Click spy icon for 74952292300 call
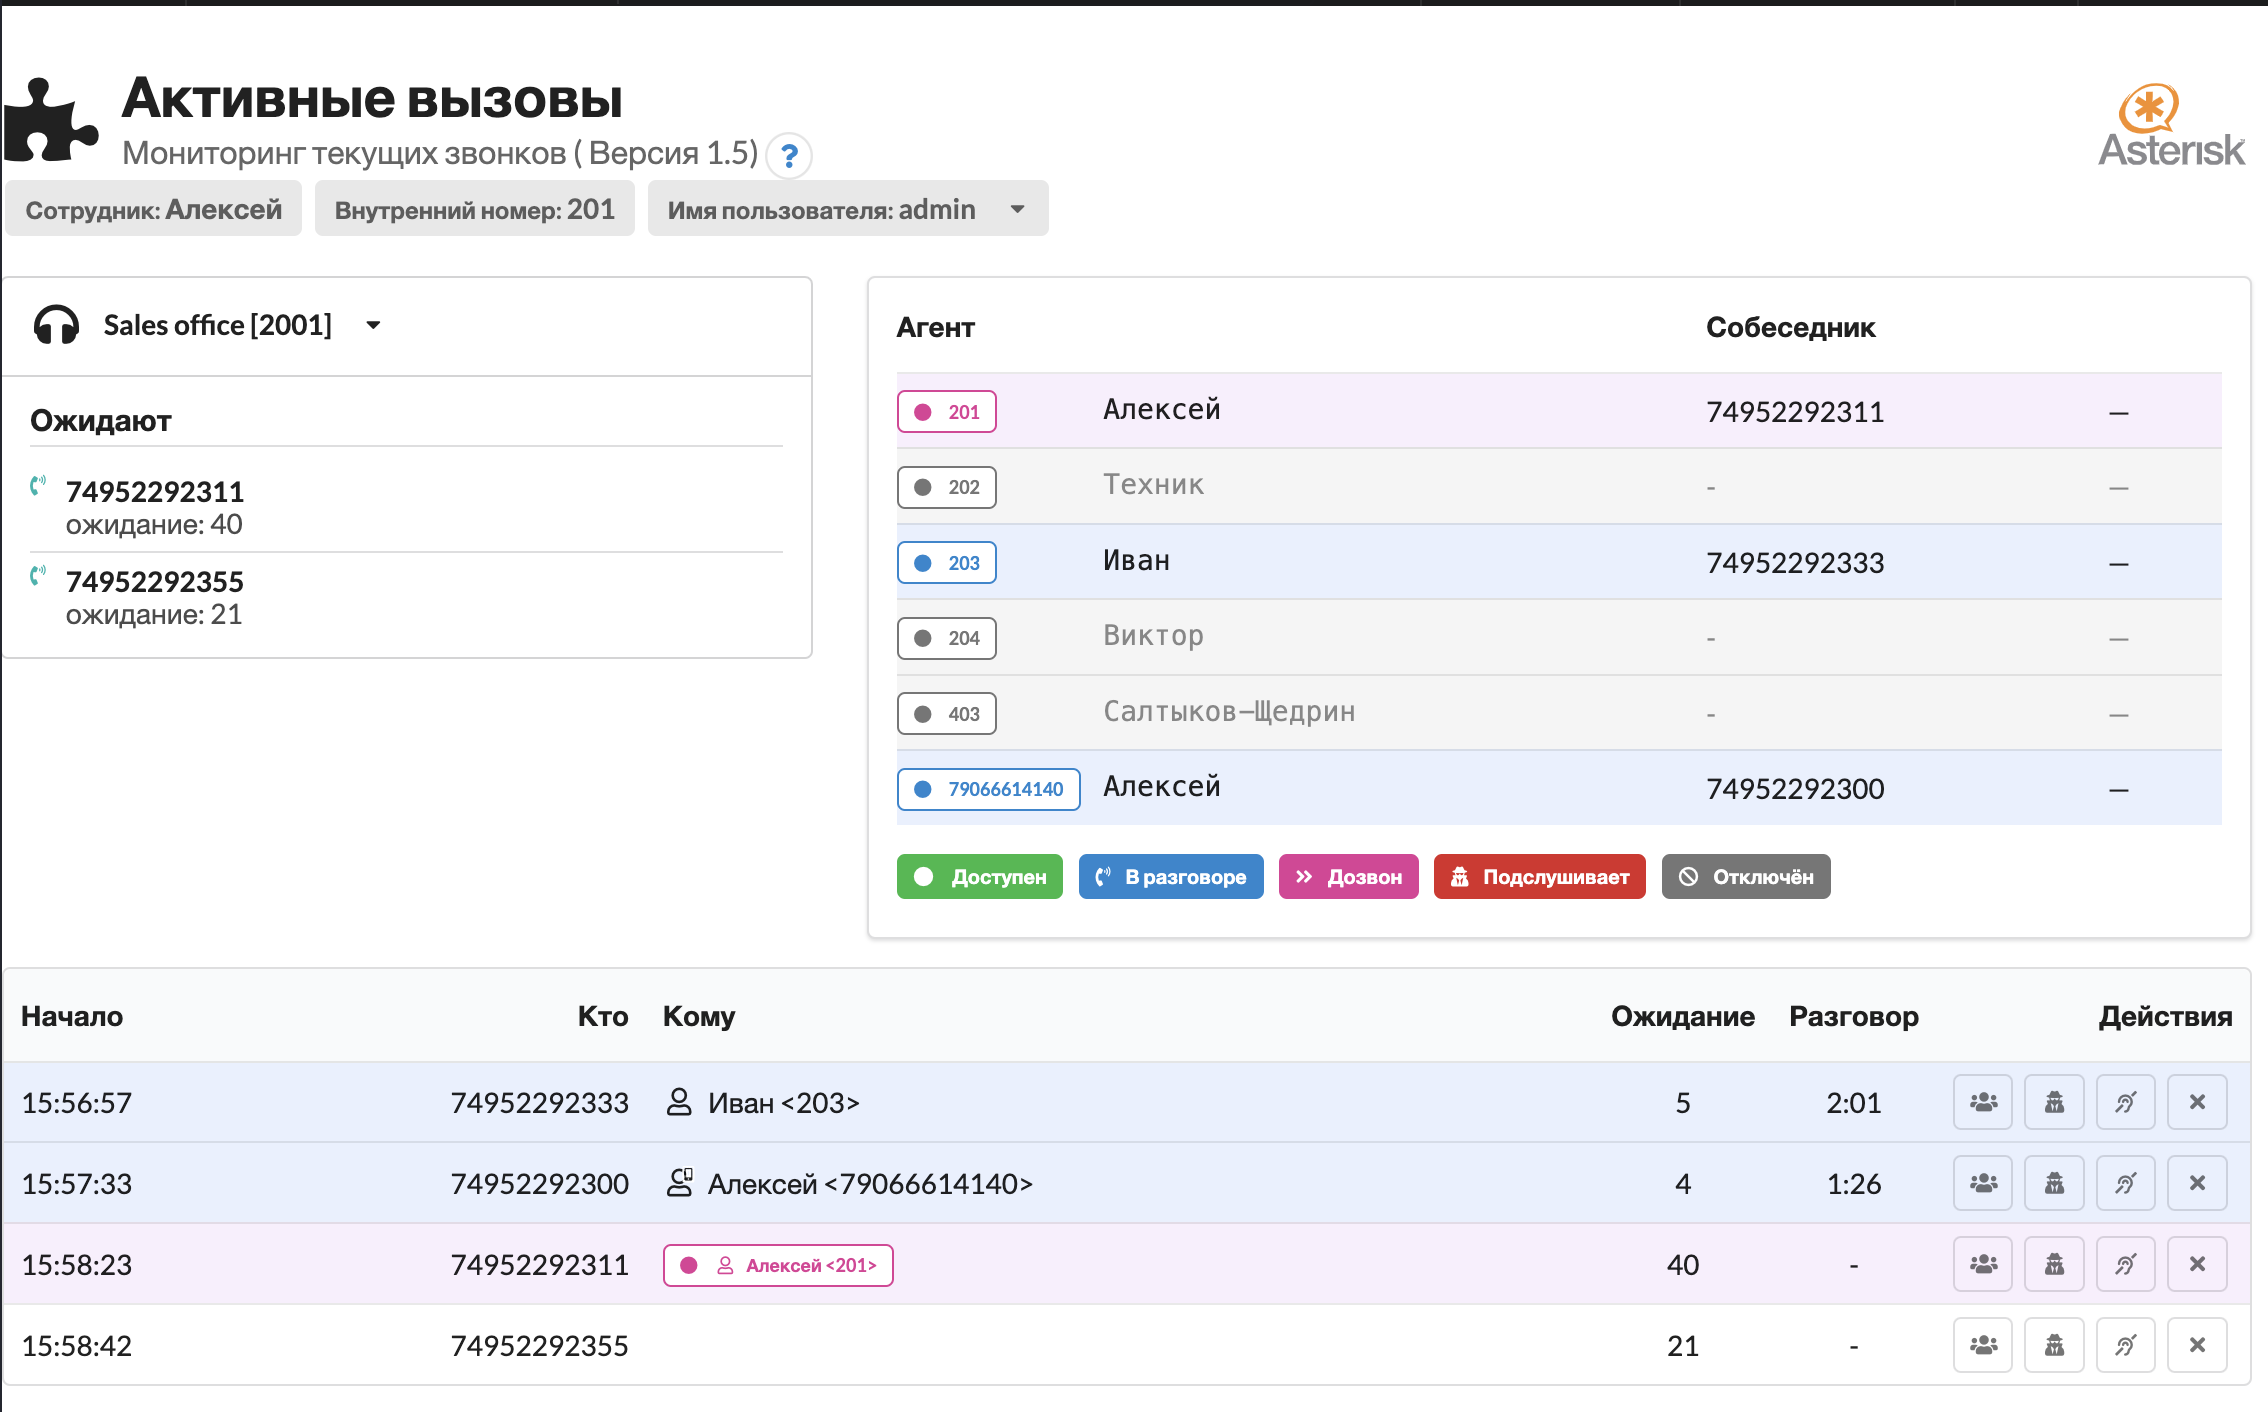This screenshot has height=1412, width=2268. click(x=2054, y=1183)
